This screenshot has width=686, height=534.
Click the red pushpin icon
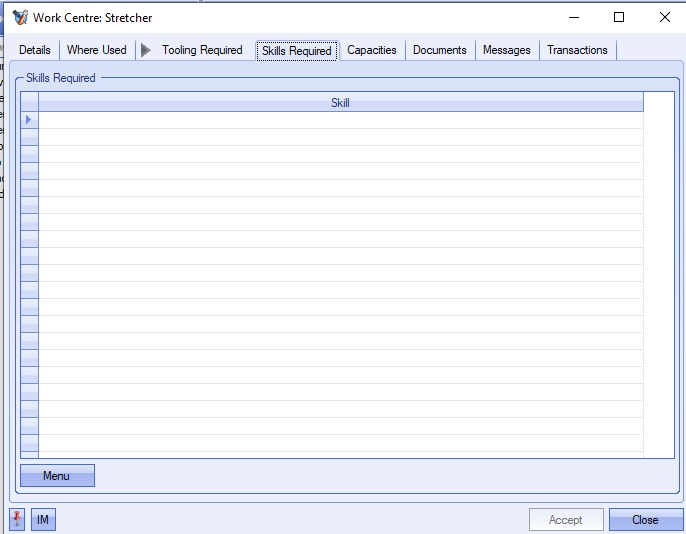(17, 519)
